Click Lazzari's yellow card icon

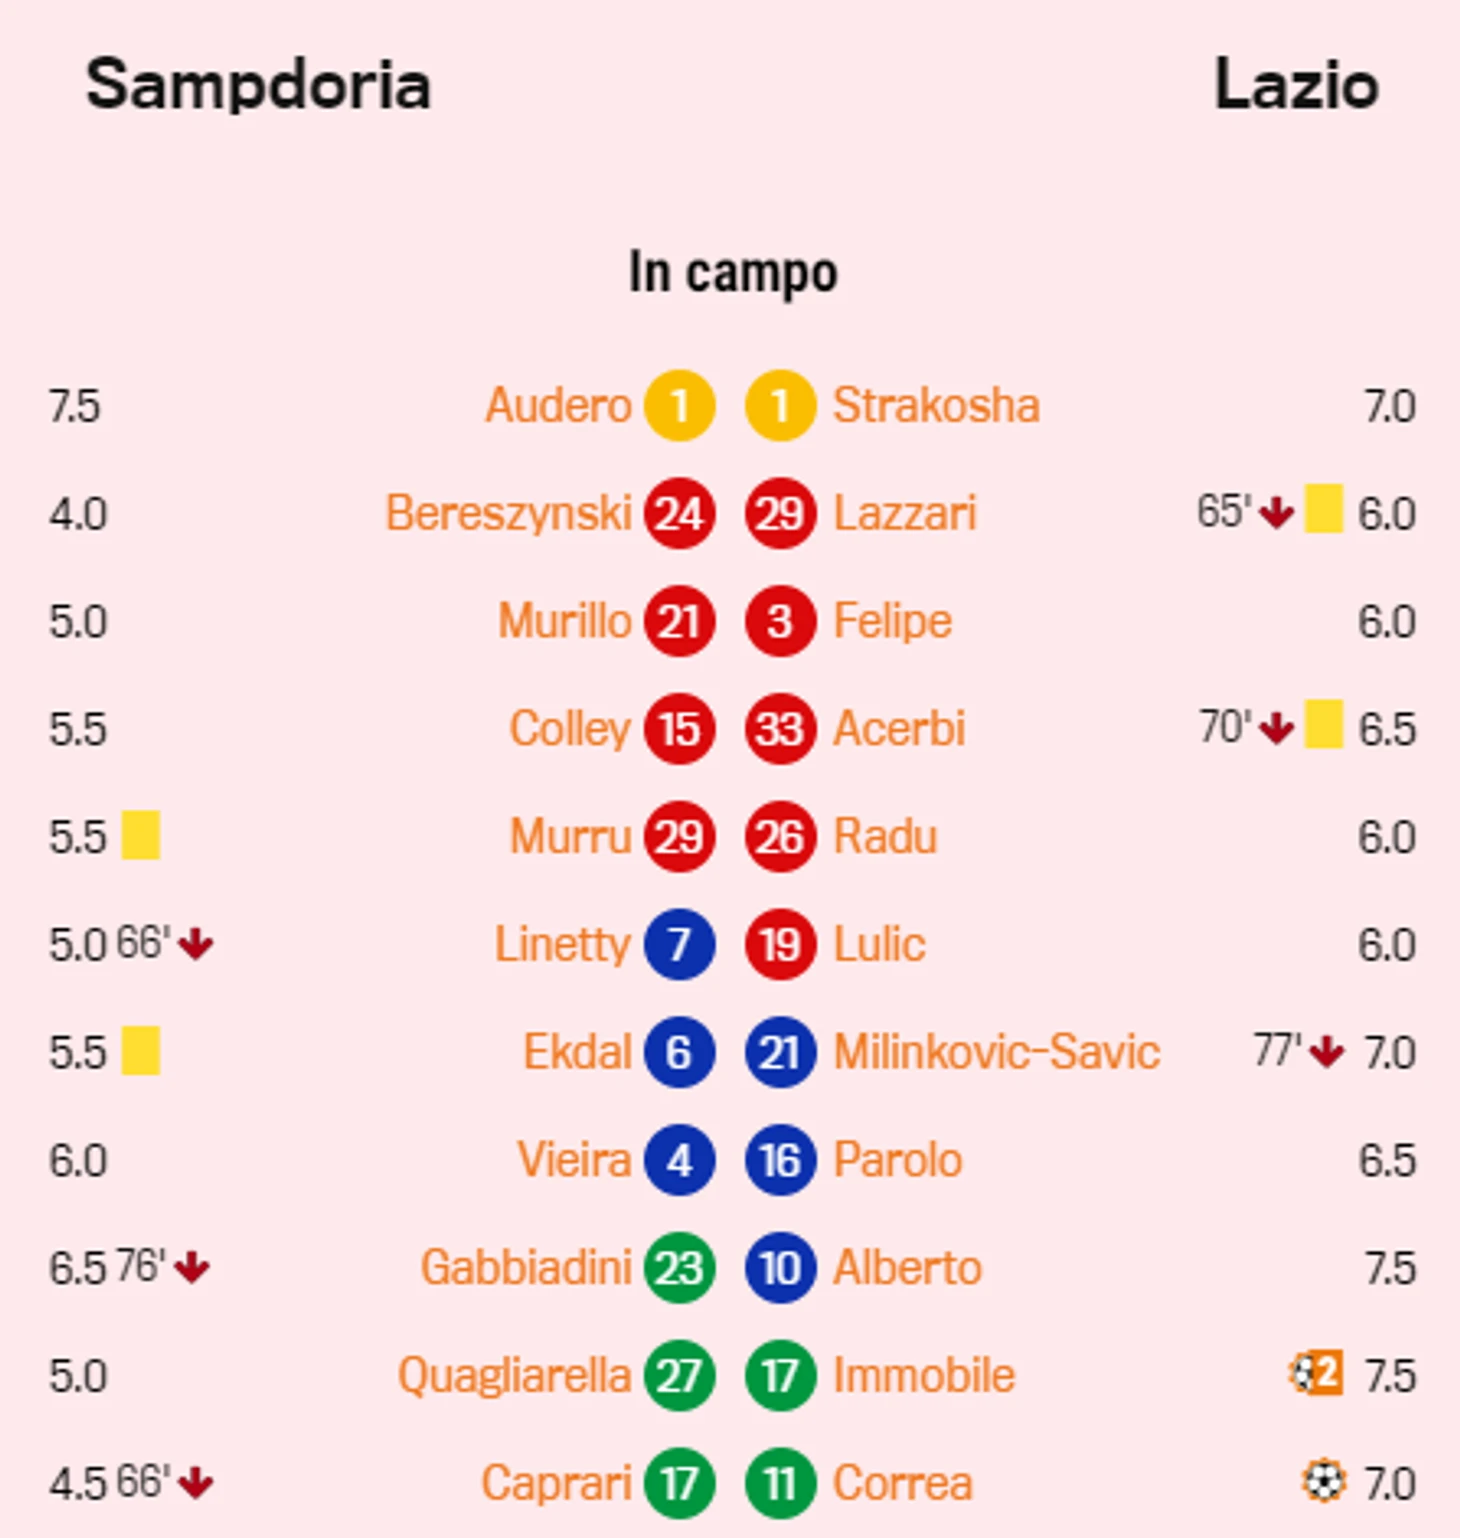click(x=1323, y=508)
